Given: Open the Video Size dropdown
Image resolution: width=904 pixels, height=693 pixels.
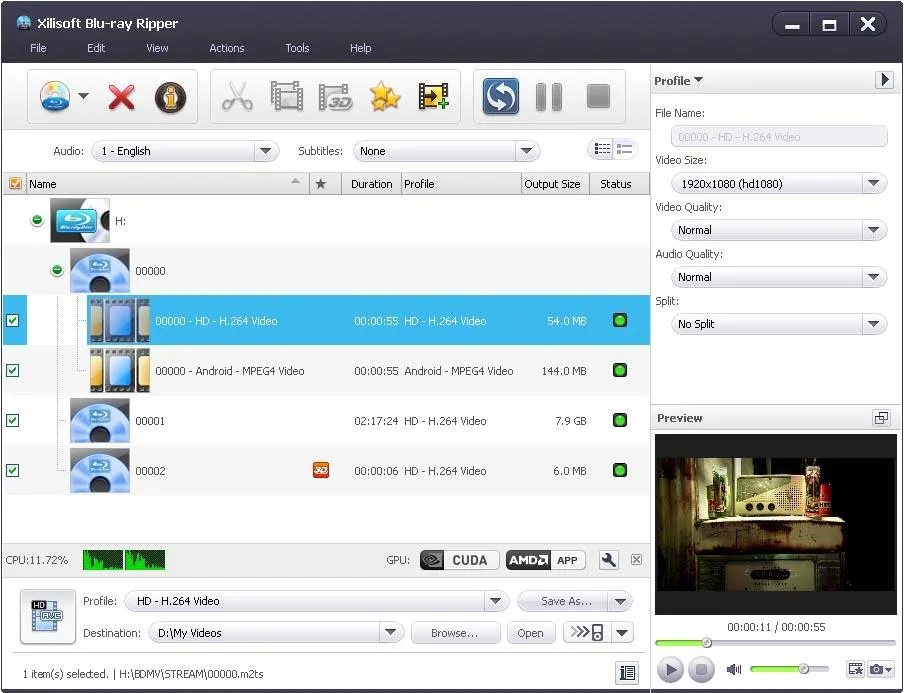Looking at the screenshot, I should click(x=875, y=183).
